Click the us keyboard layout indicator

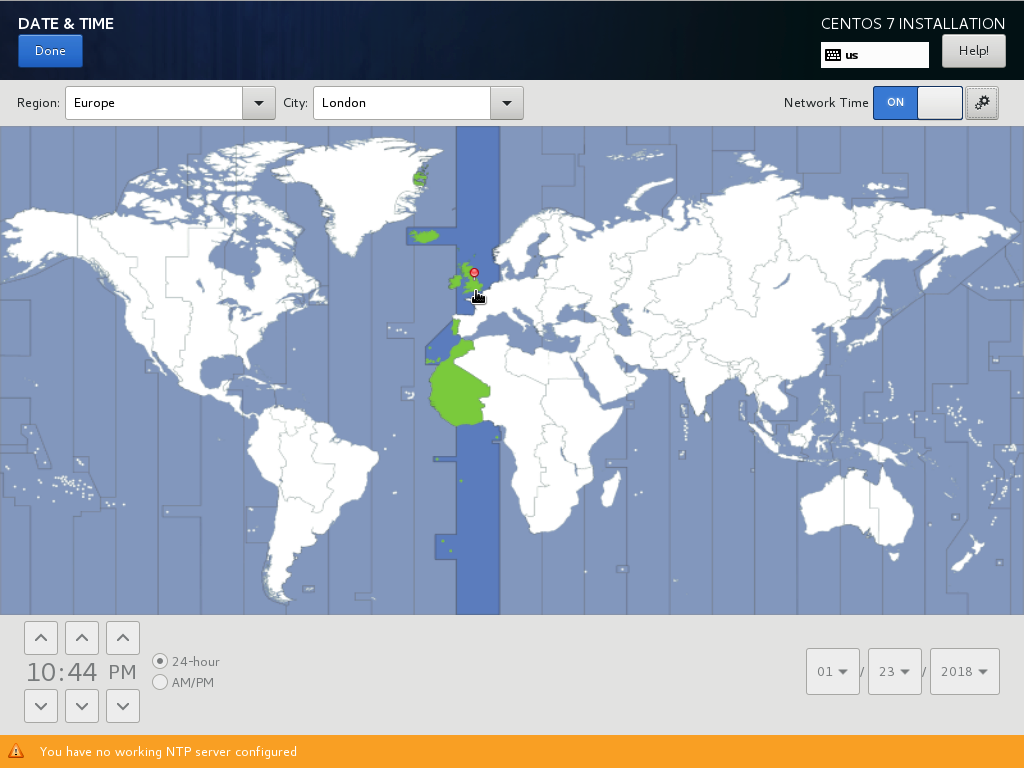click(874, 55)
